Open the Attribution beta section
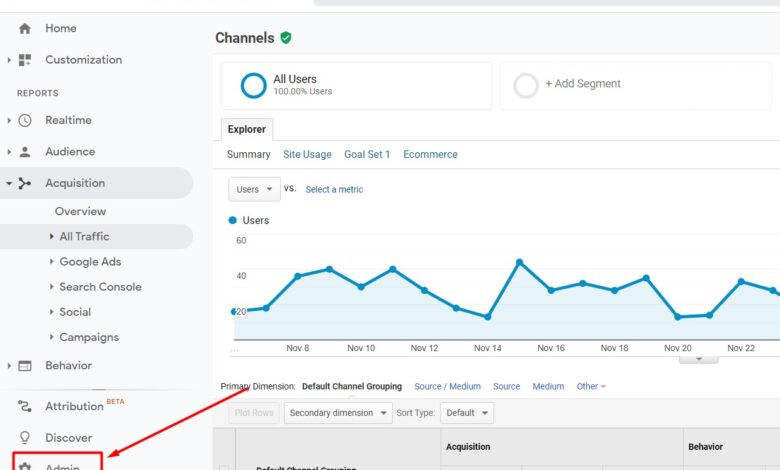 [75, 406]
